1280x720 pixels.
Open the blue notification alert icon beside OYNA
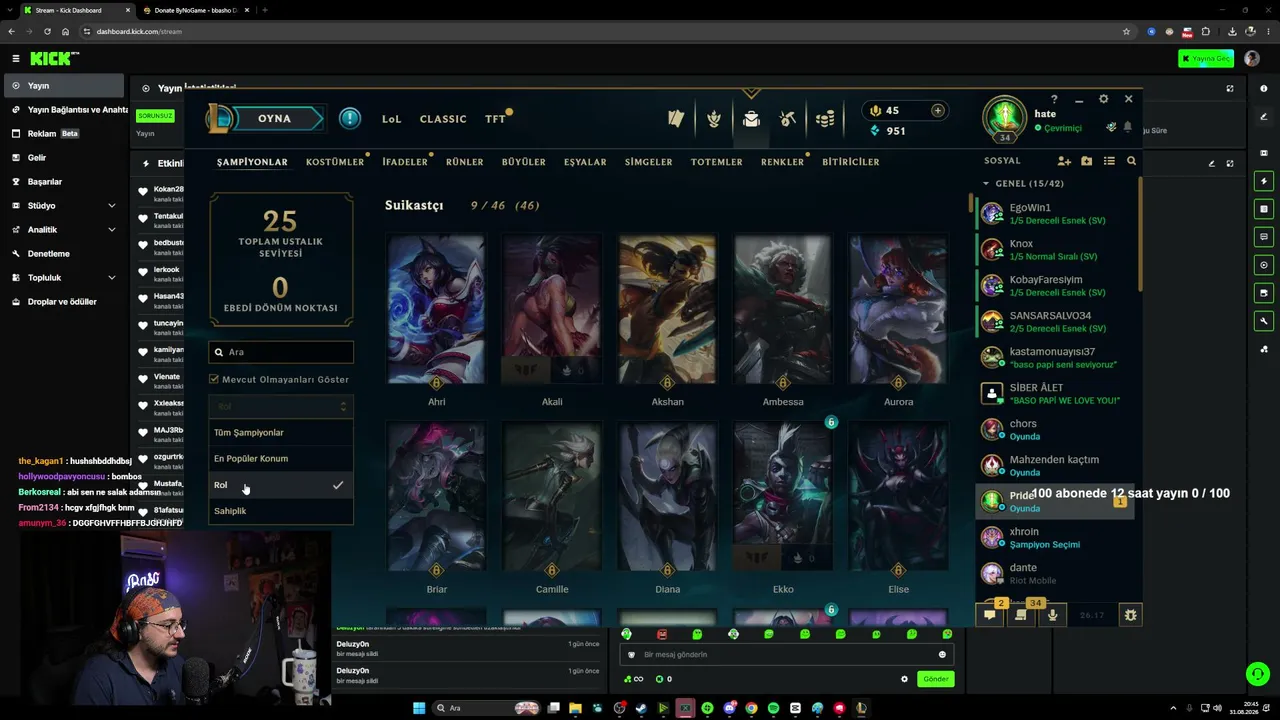(350, 118)
